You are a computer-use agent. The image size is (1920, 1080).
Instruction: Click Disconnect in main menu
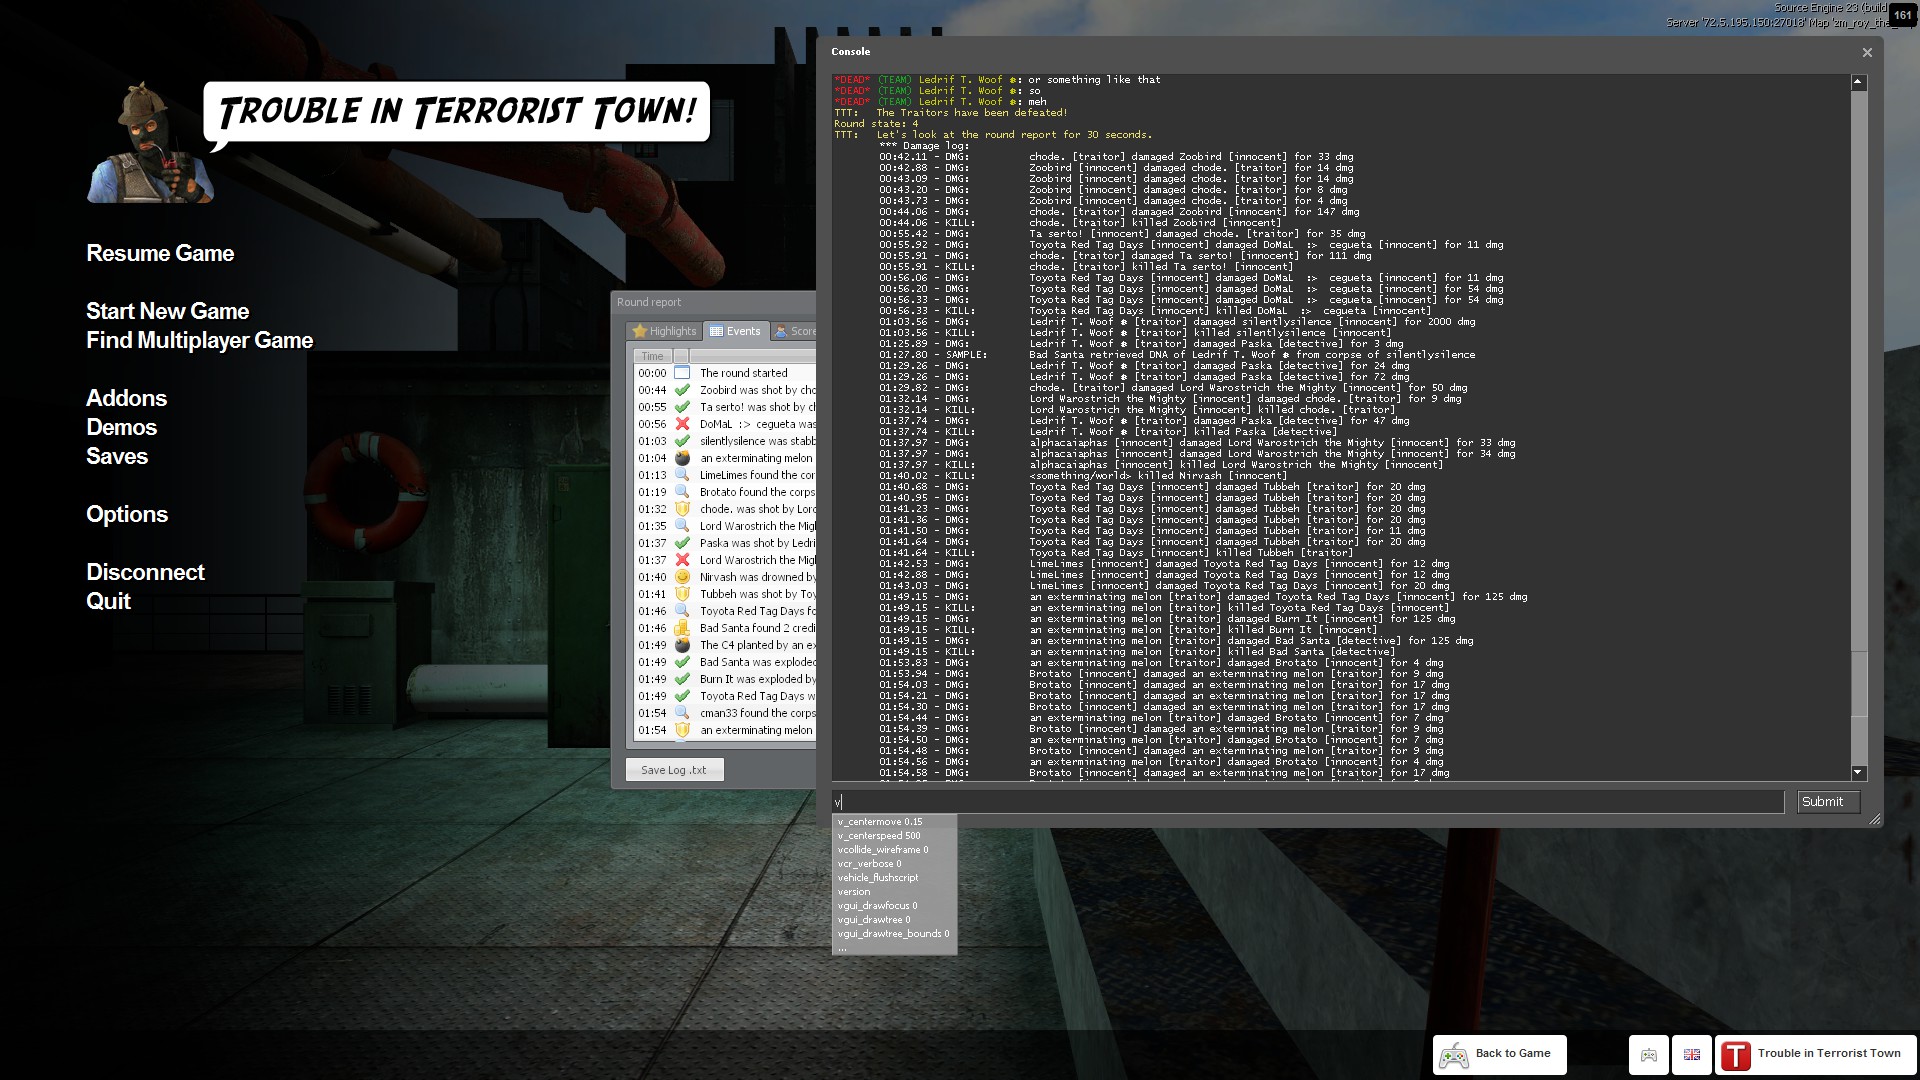pos(145,573)
